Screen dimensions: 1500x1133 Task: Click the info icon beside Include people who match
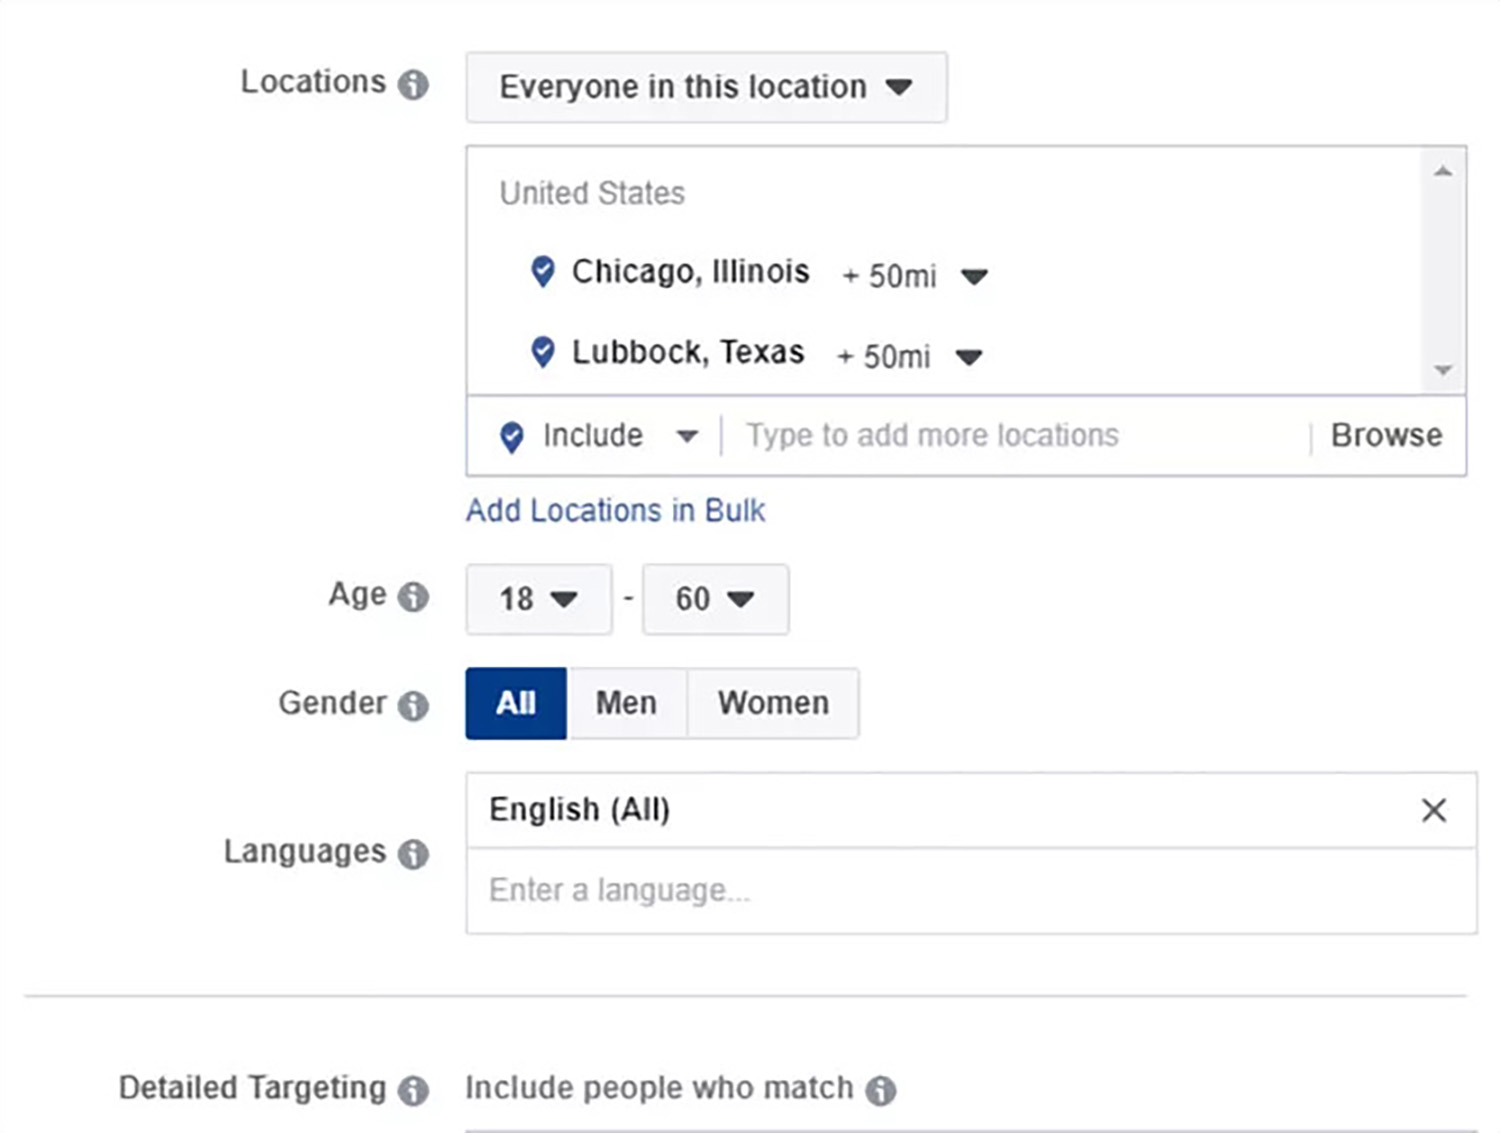click(881, 1090)
